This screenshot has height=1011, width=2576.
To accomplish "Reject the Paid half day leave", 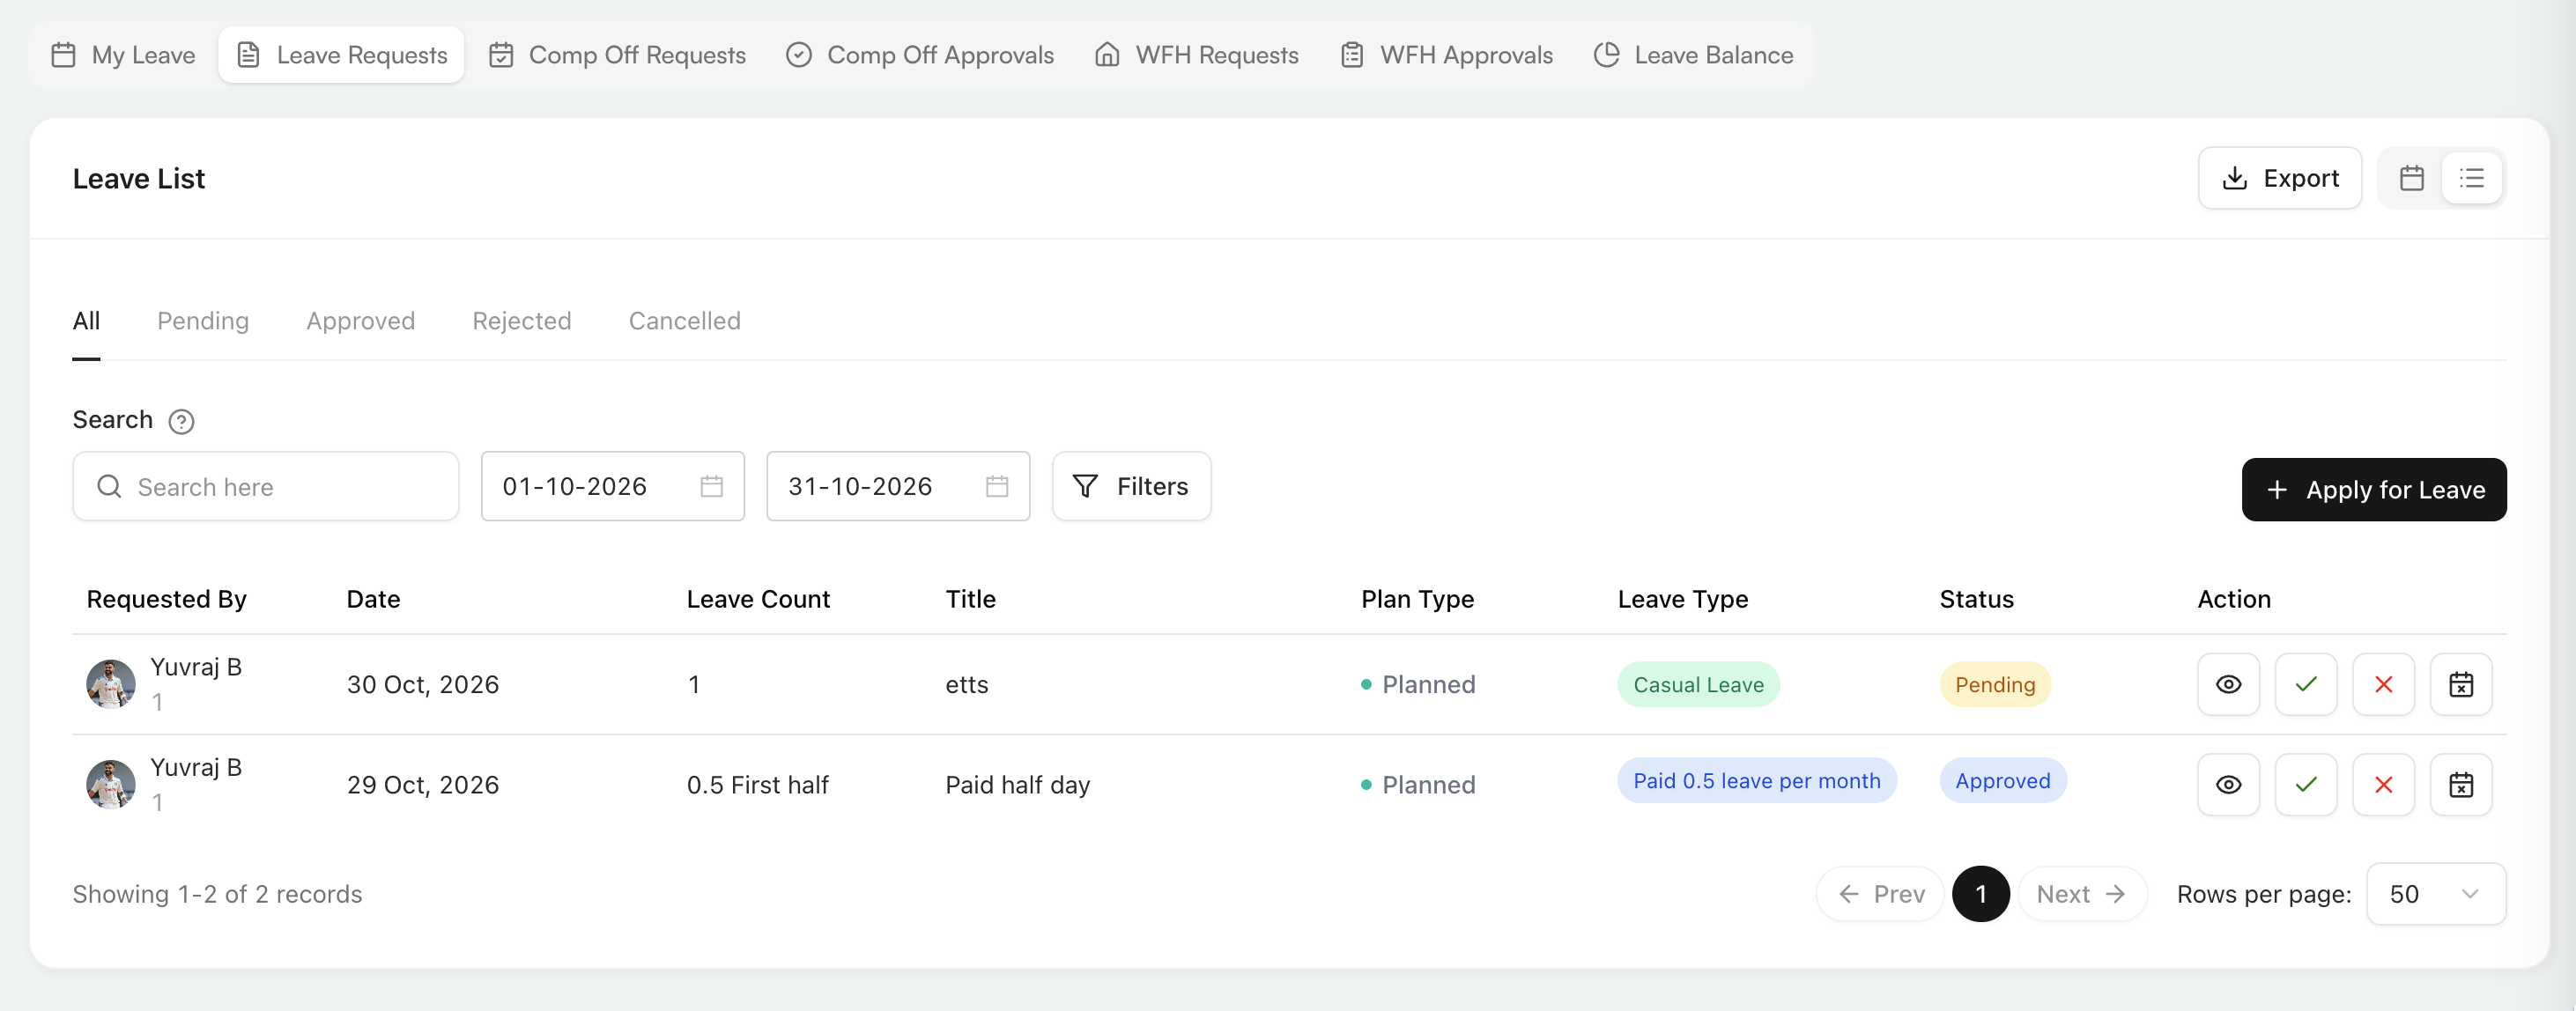I will (x=2383, y=785).
